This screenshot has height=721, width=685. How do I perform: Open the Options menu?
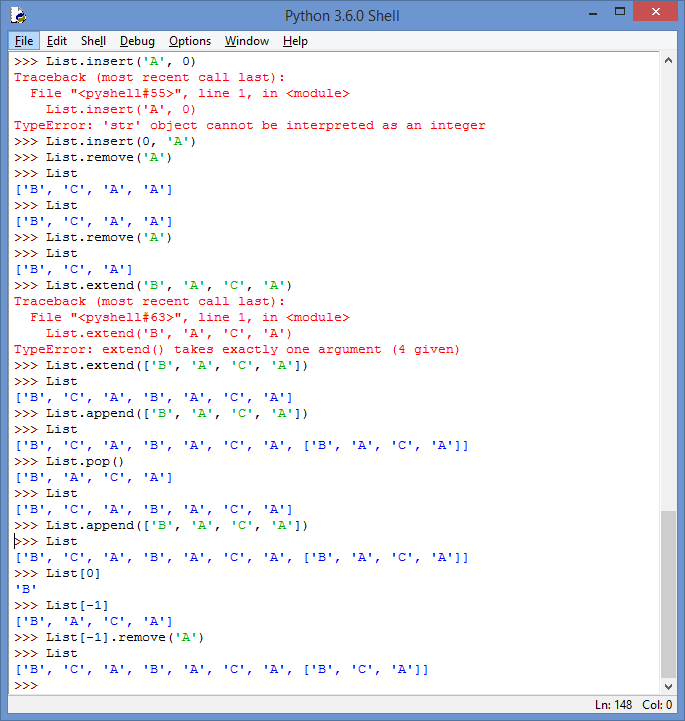[x=190, y=41]
